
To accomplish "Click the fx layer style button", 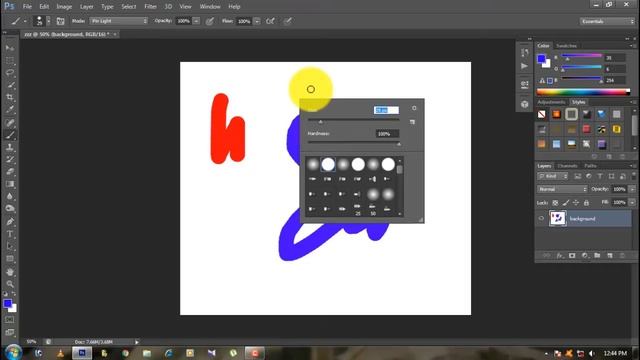I will pyautogui.click(x=559, y=256).
